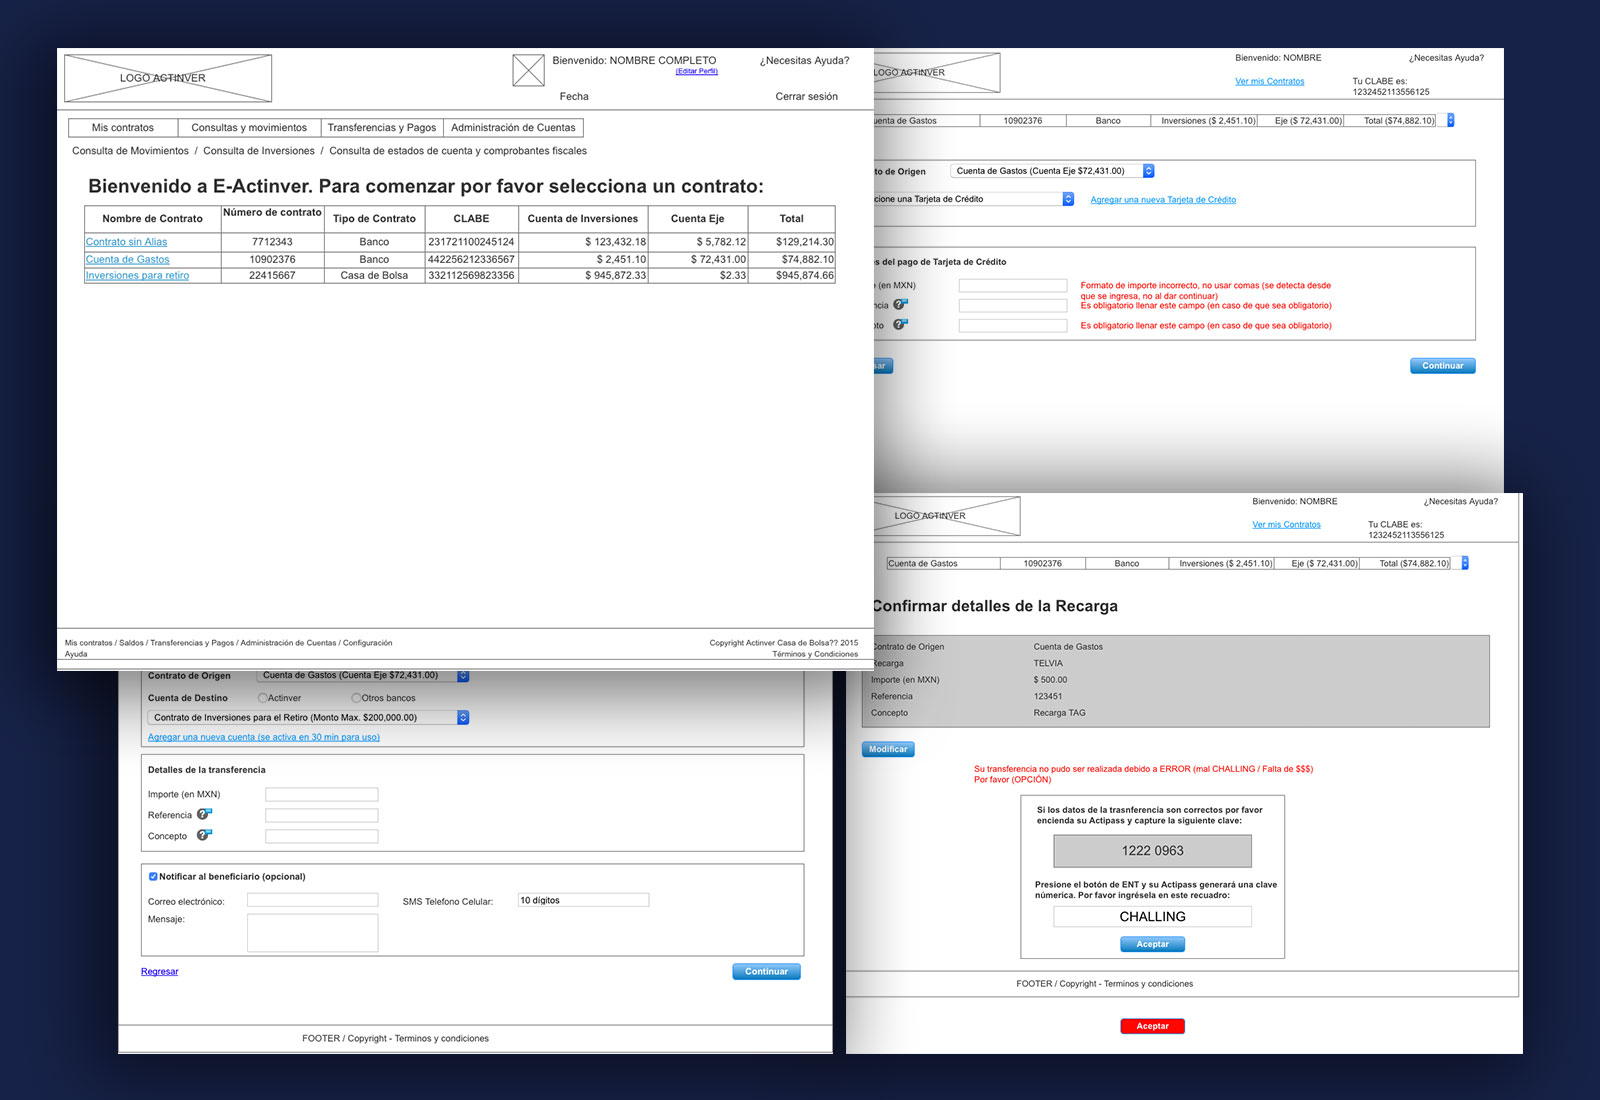Click profile picture placeholder beside Bienvenido: NOMBRE COMPLETO

click(528, 70)
